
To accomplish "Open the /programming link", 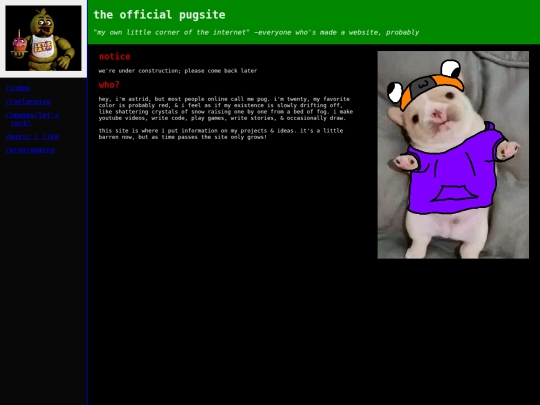I will click(x=30, y=150).
